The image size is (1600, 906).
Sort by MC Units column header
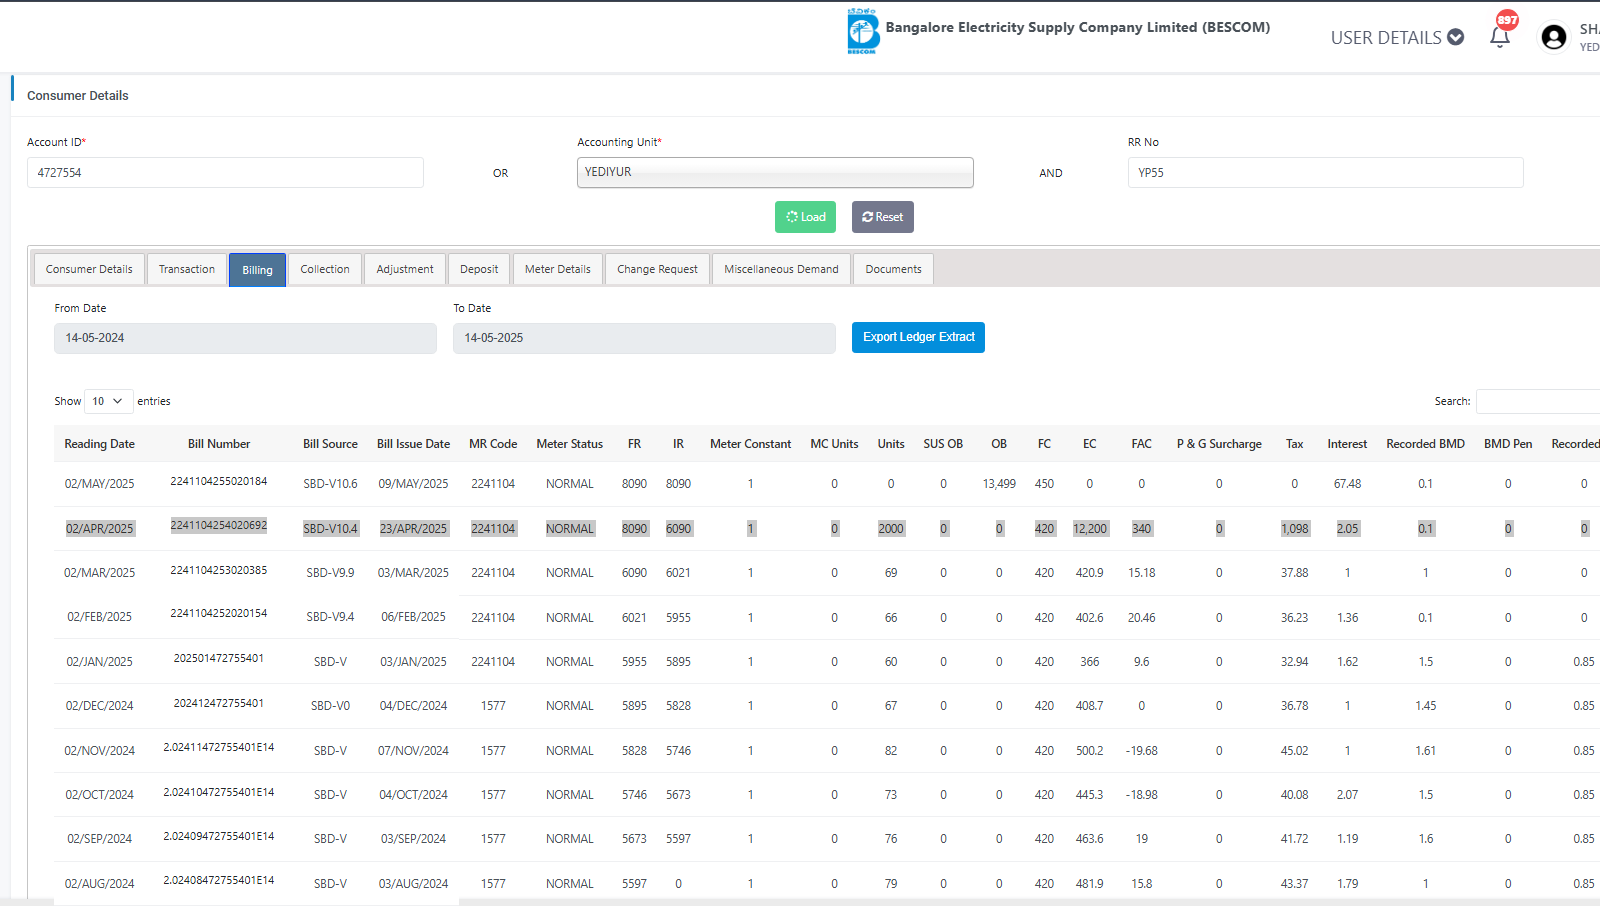coord(834,444)
